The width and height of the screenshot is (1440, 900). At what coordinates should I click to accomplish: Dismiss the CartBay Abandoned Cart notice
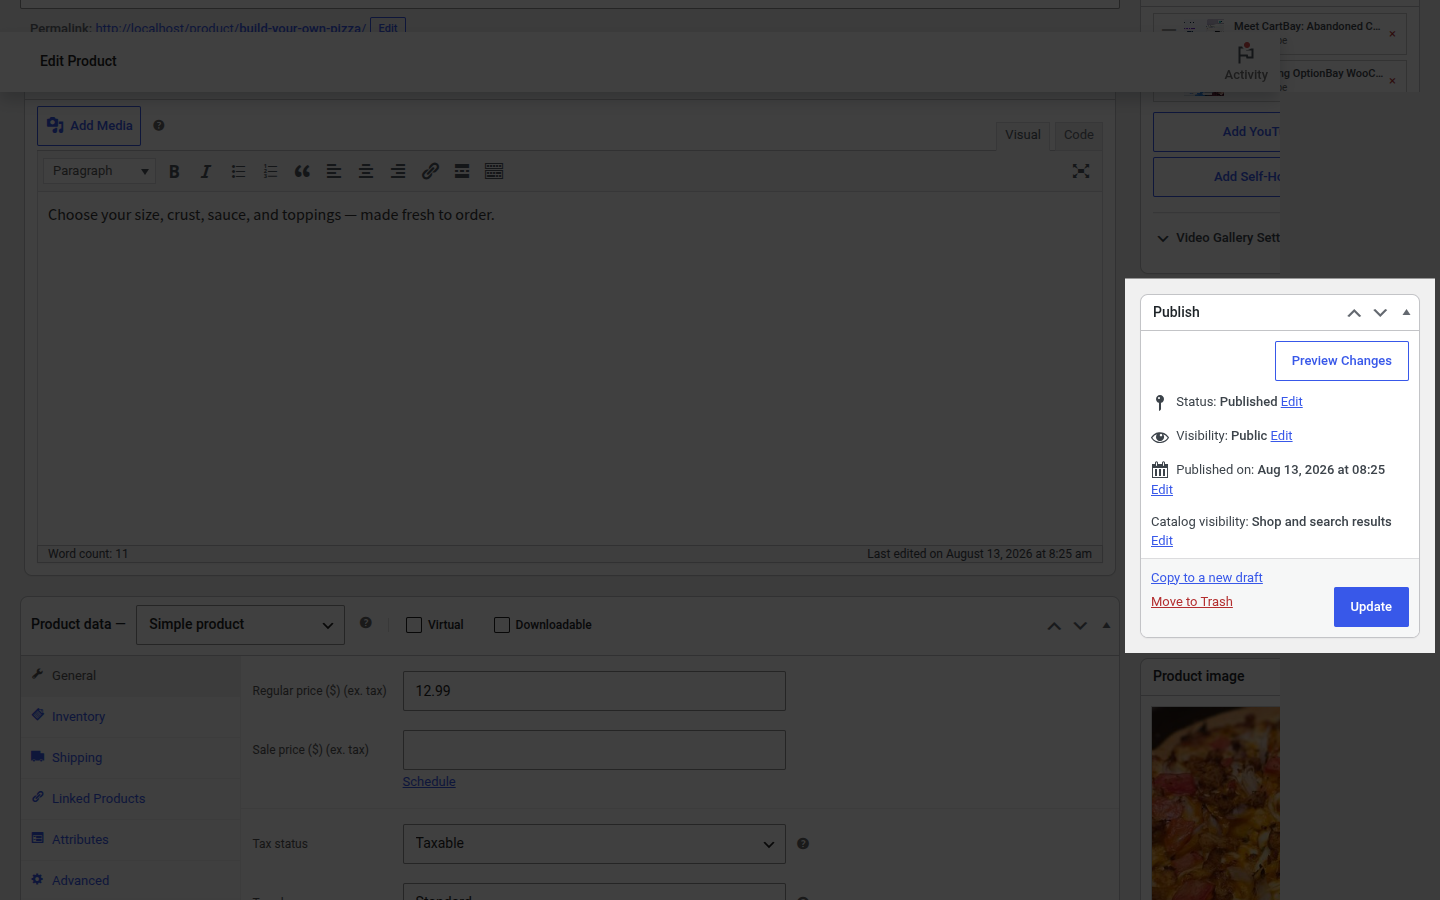click(x=1392, y=34)
